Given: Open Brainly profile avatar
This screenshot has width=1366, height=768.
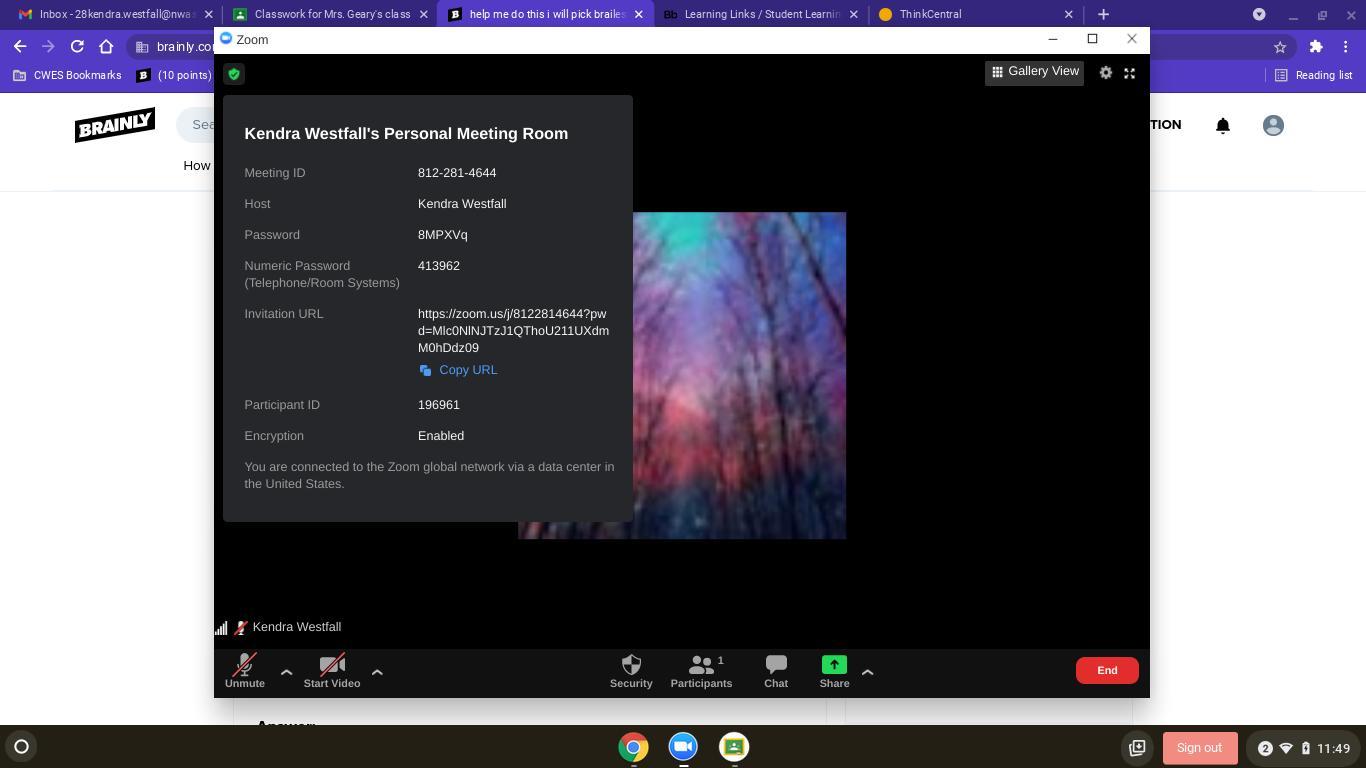Looking at the screenshot, I should pyautogui.click(x=1273, y=125).
